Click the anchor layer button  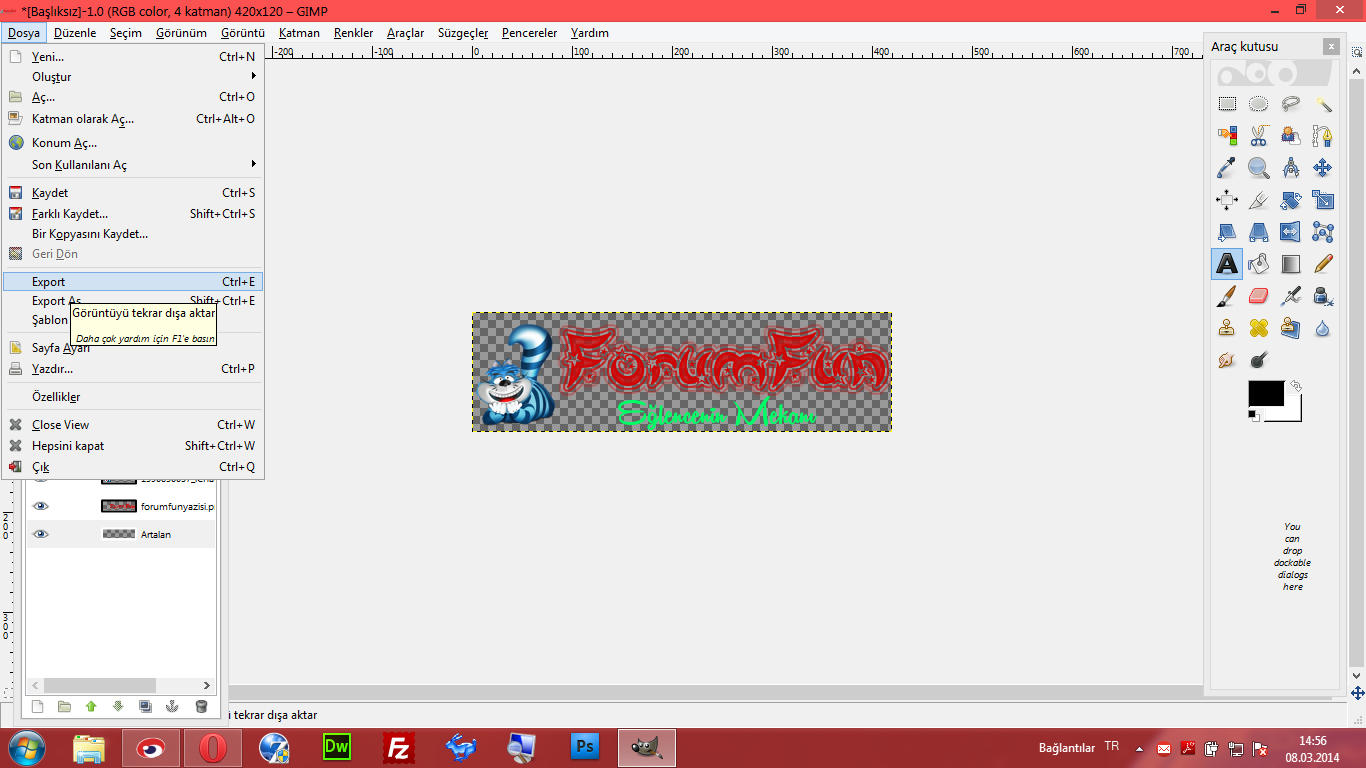172,706
